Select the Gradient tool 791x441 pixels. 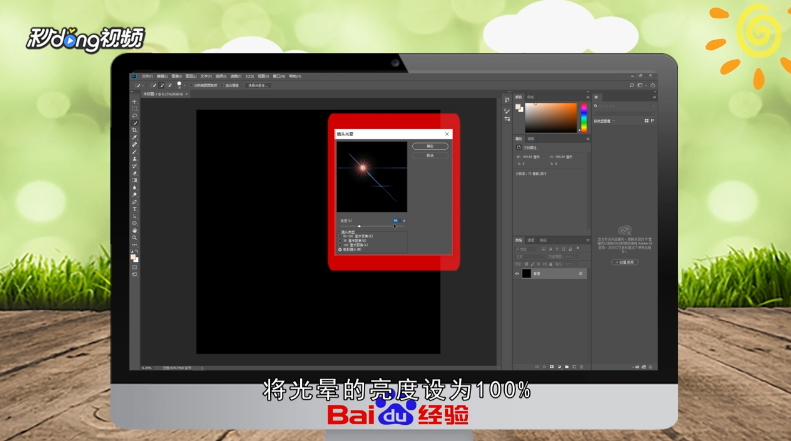click(x=135, y=180)
